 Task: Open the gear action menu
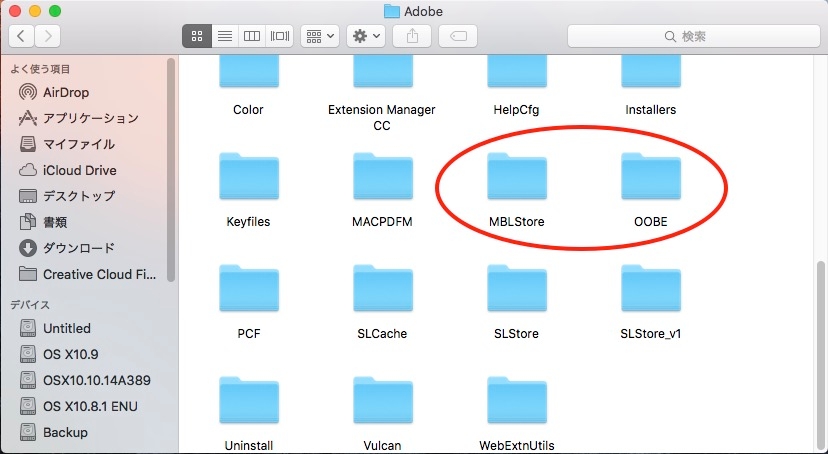366,36
